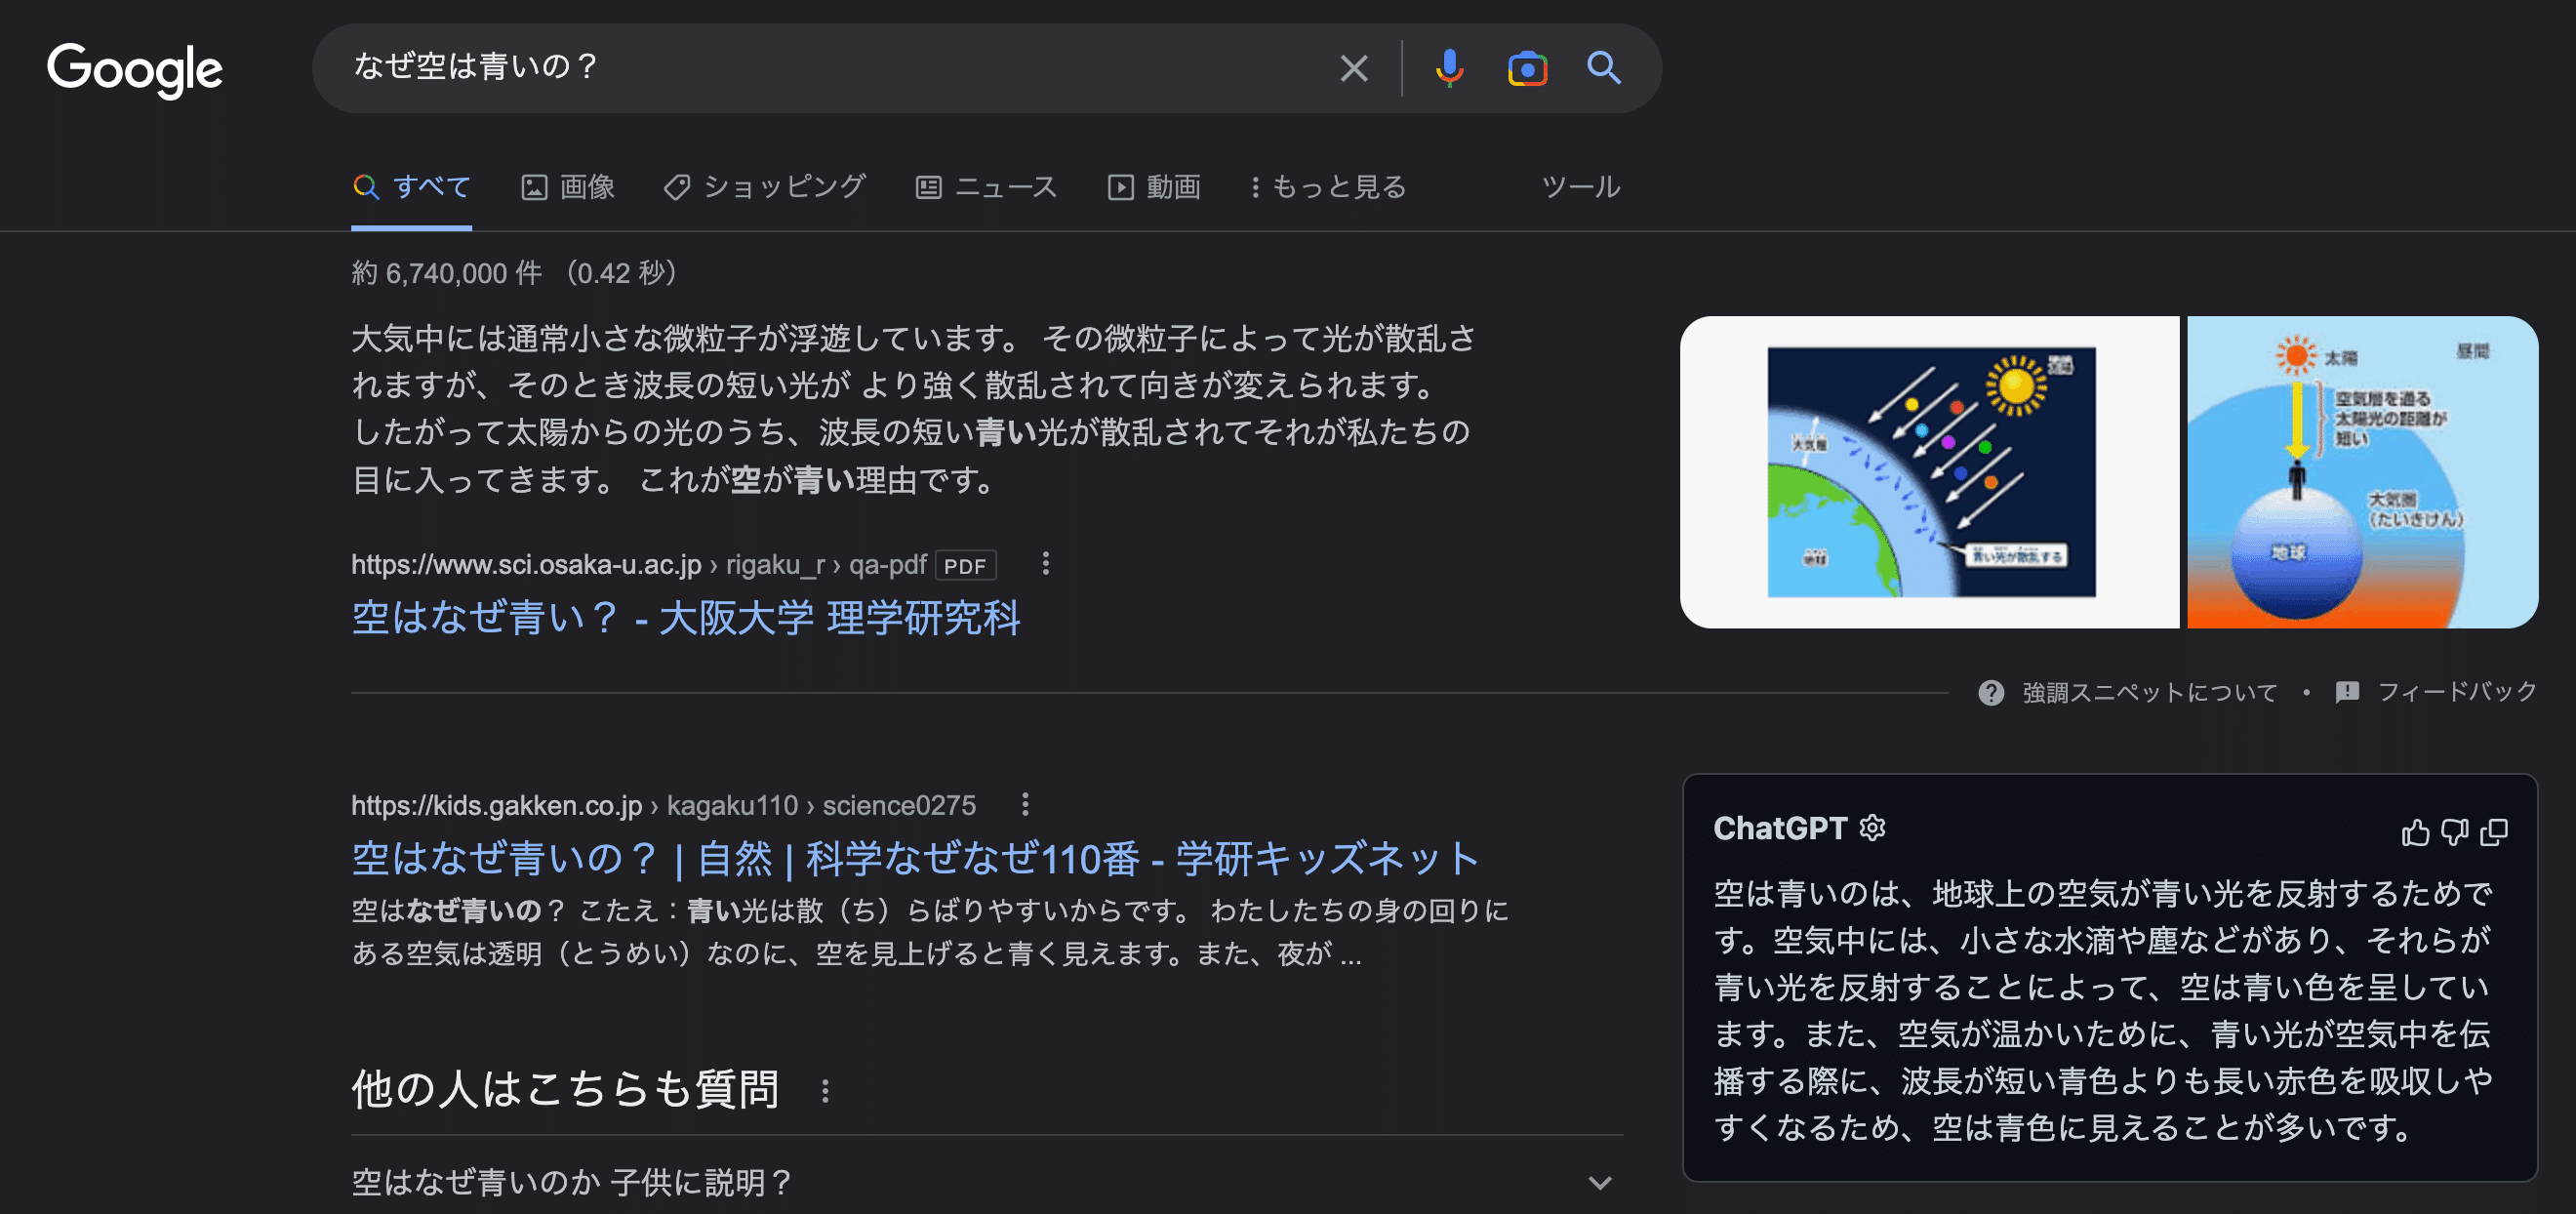Open options menu for Osaka University result
2576x1214 pixels.
(1045, 564)
